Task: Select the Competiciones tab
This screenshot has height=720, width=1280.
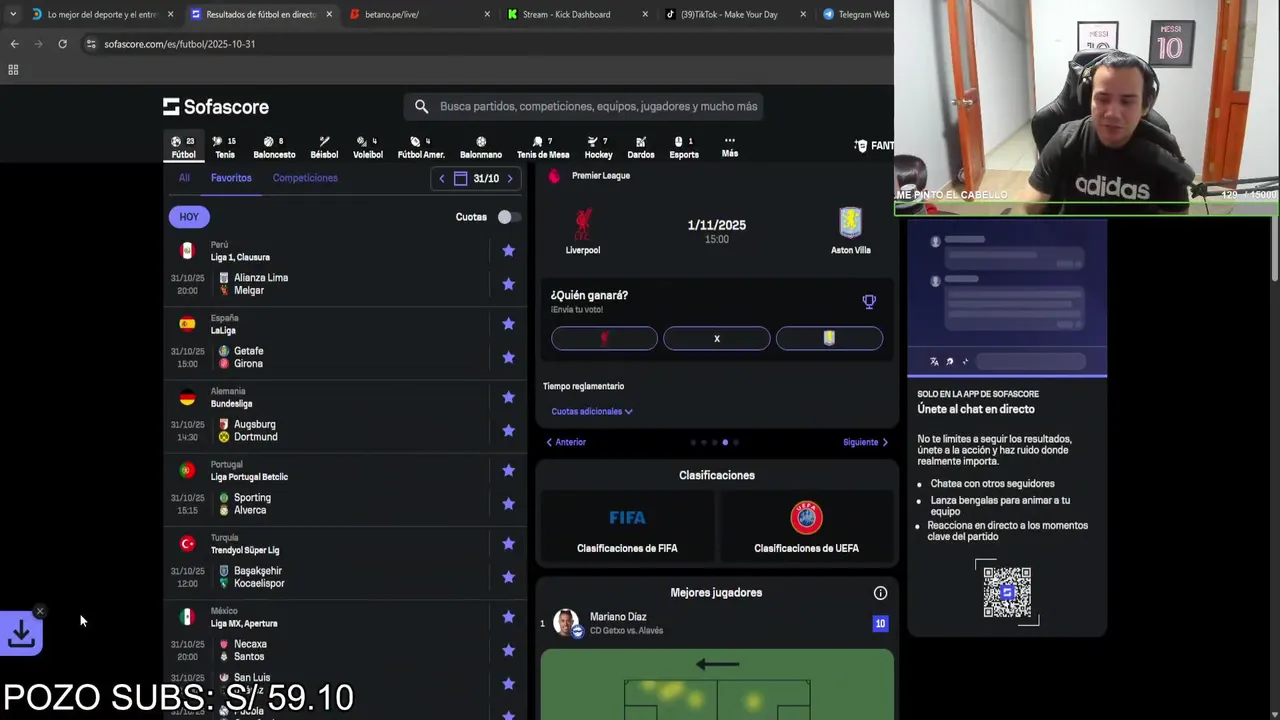Action: [x=305, y=178]
